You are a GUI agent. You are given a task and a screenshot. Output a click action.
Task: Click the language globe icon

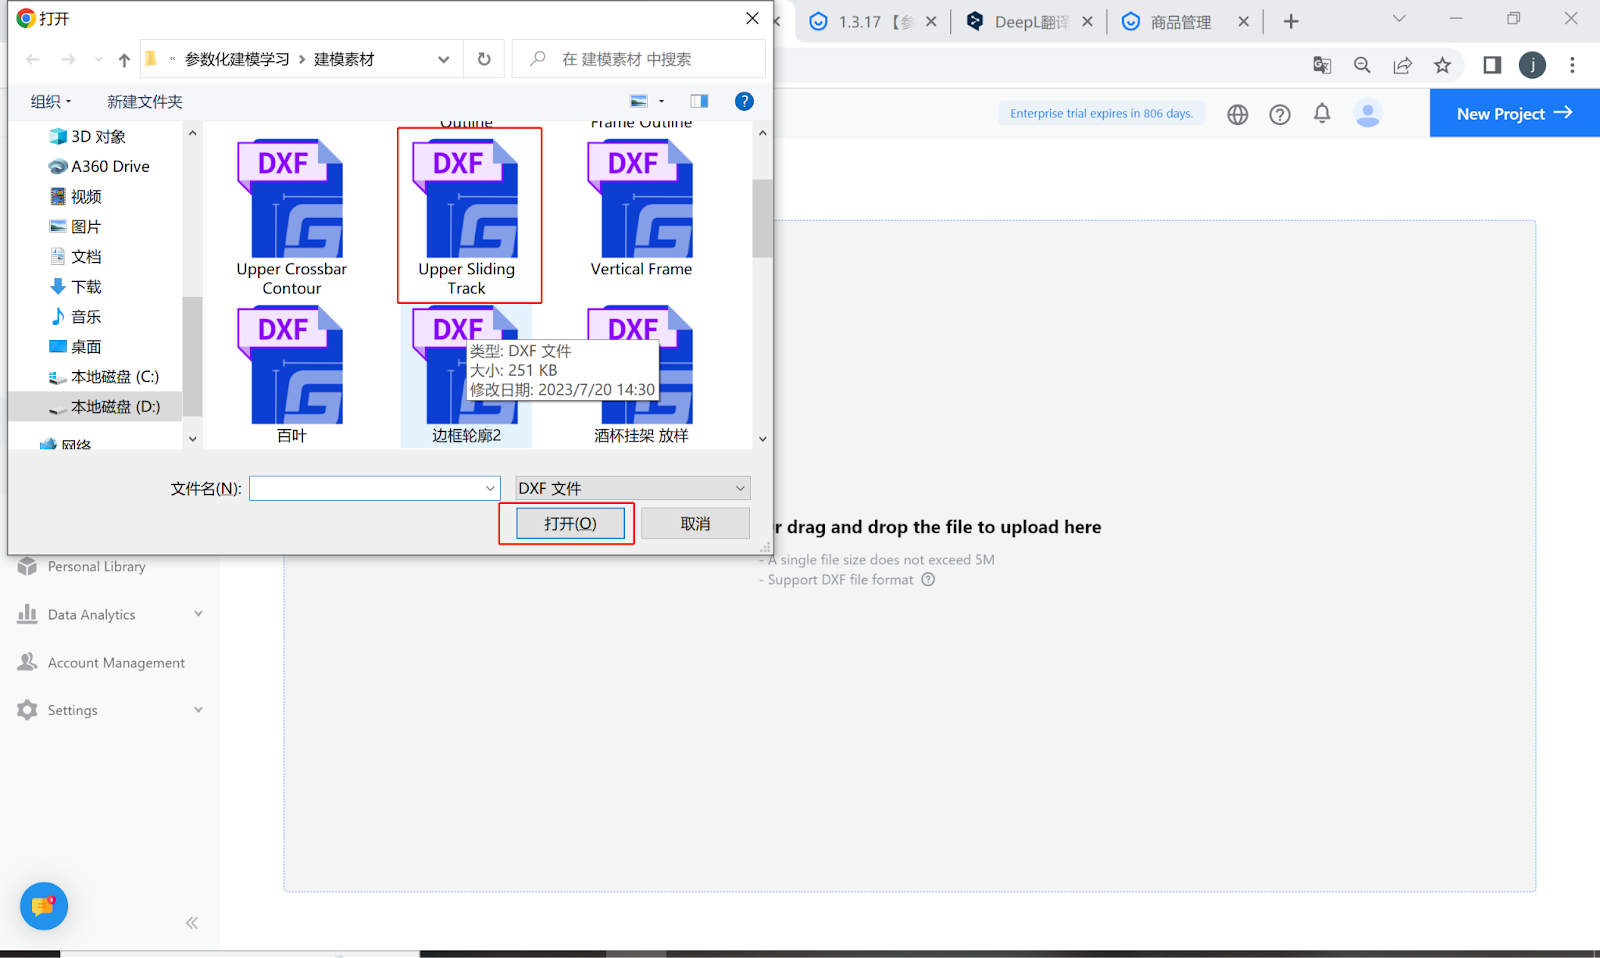(1238, 114)
